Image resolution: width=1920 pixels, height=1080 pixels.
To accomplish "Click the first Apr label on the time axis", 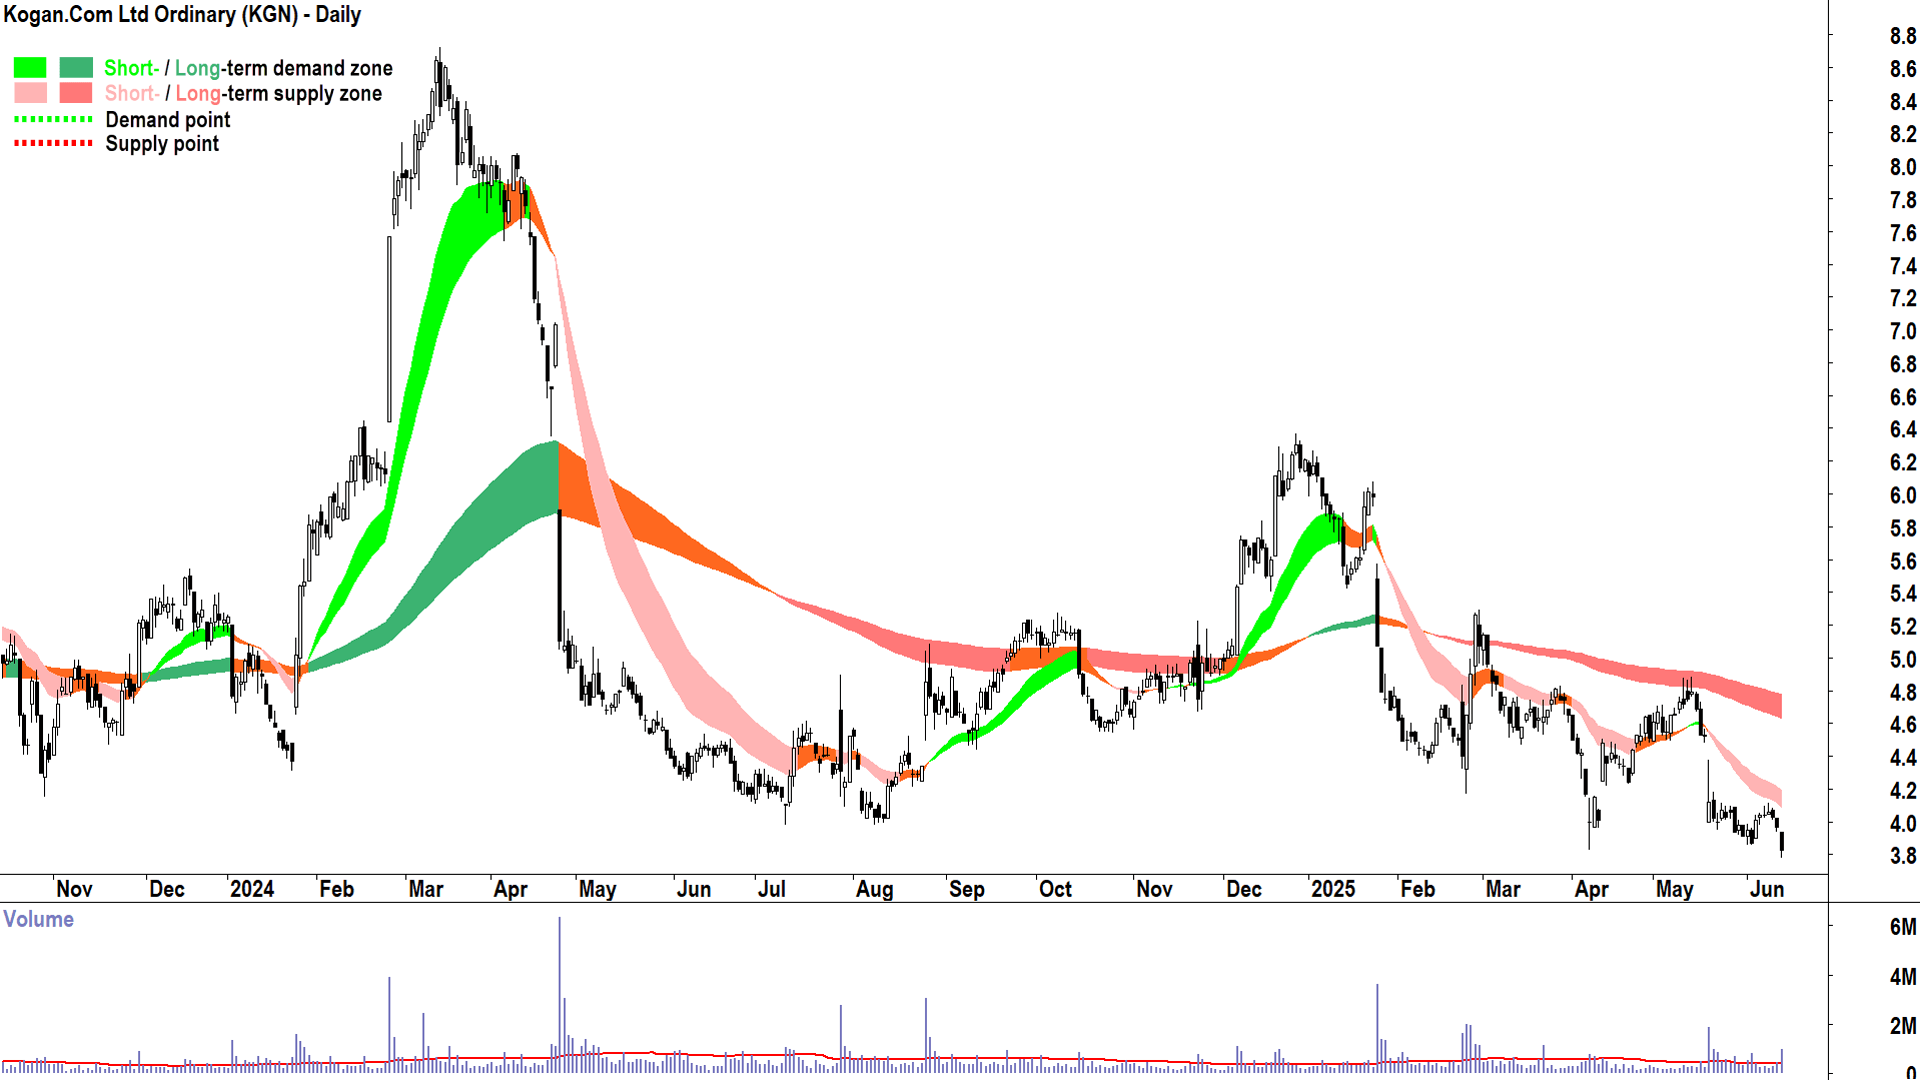I will 511,889.
